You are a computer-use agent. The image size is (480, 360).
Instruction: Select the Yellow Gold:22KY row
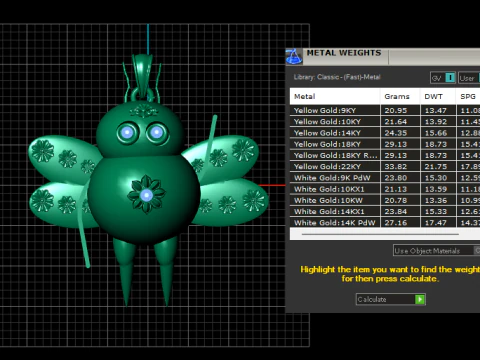click(x=385, y=166)
